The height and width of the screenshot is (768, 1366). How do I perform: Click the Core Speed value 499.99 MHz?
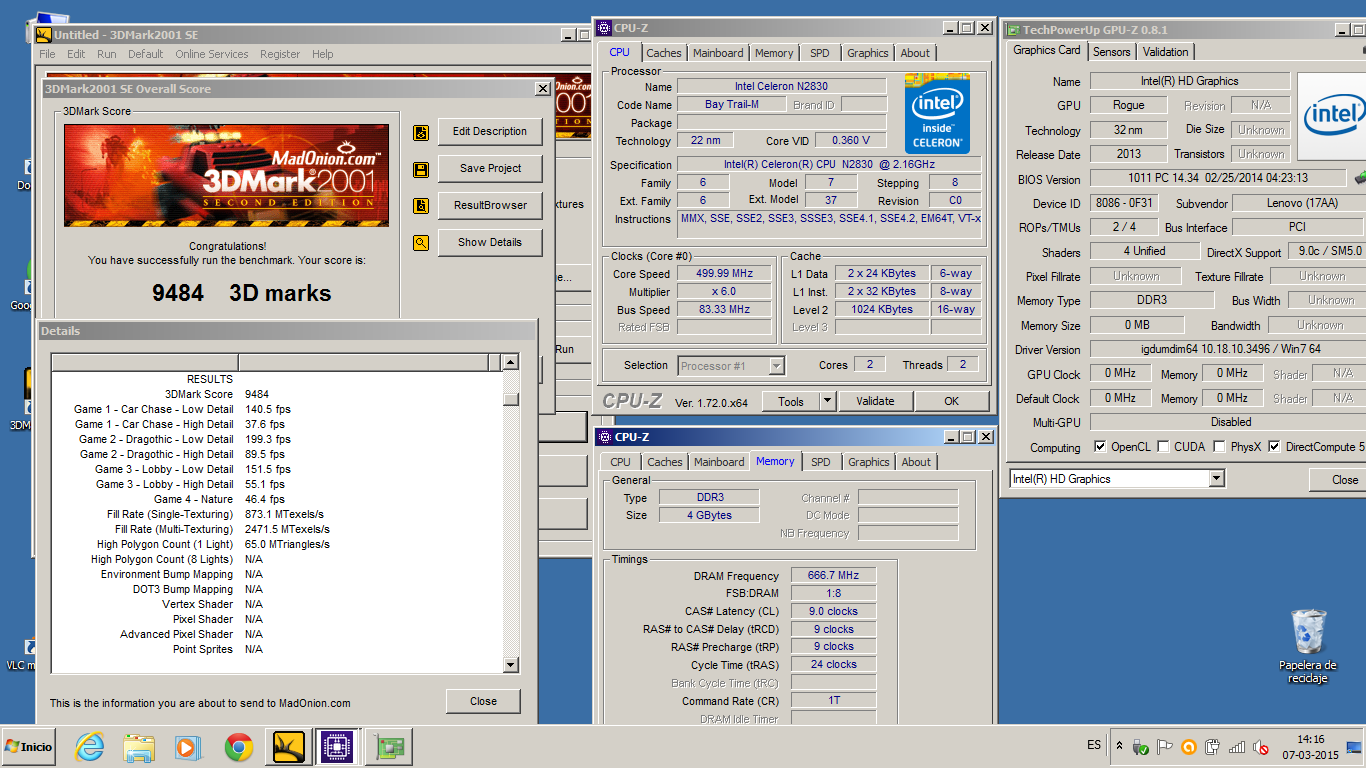(725, 273)
